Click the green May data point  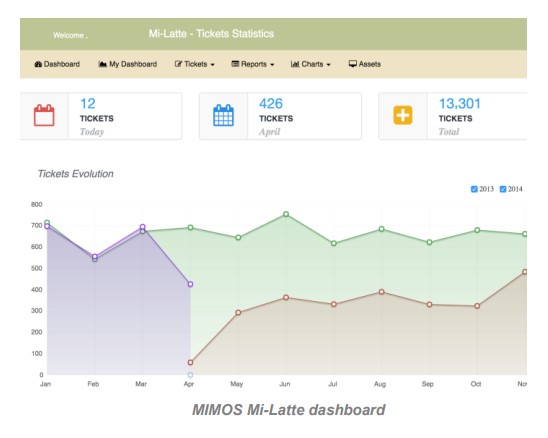coord(238,238)
